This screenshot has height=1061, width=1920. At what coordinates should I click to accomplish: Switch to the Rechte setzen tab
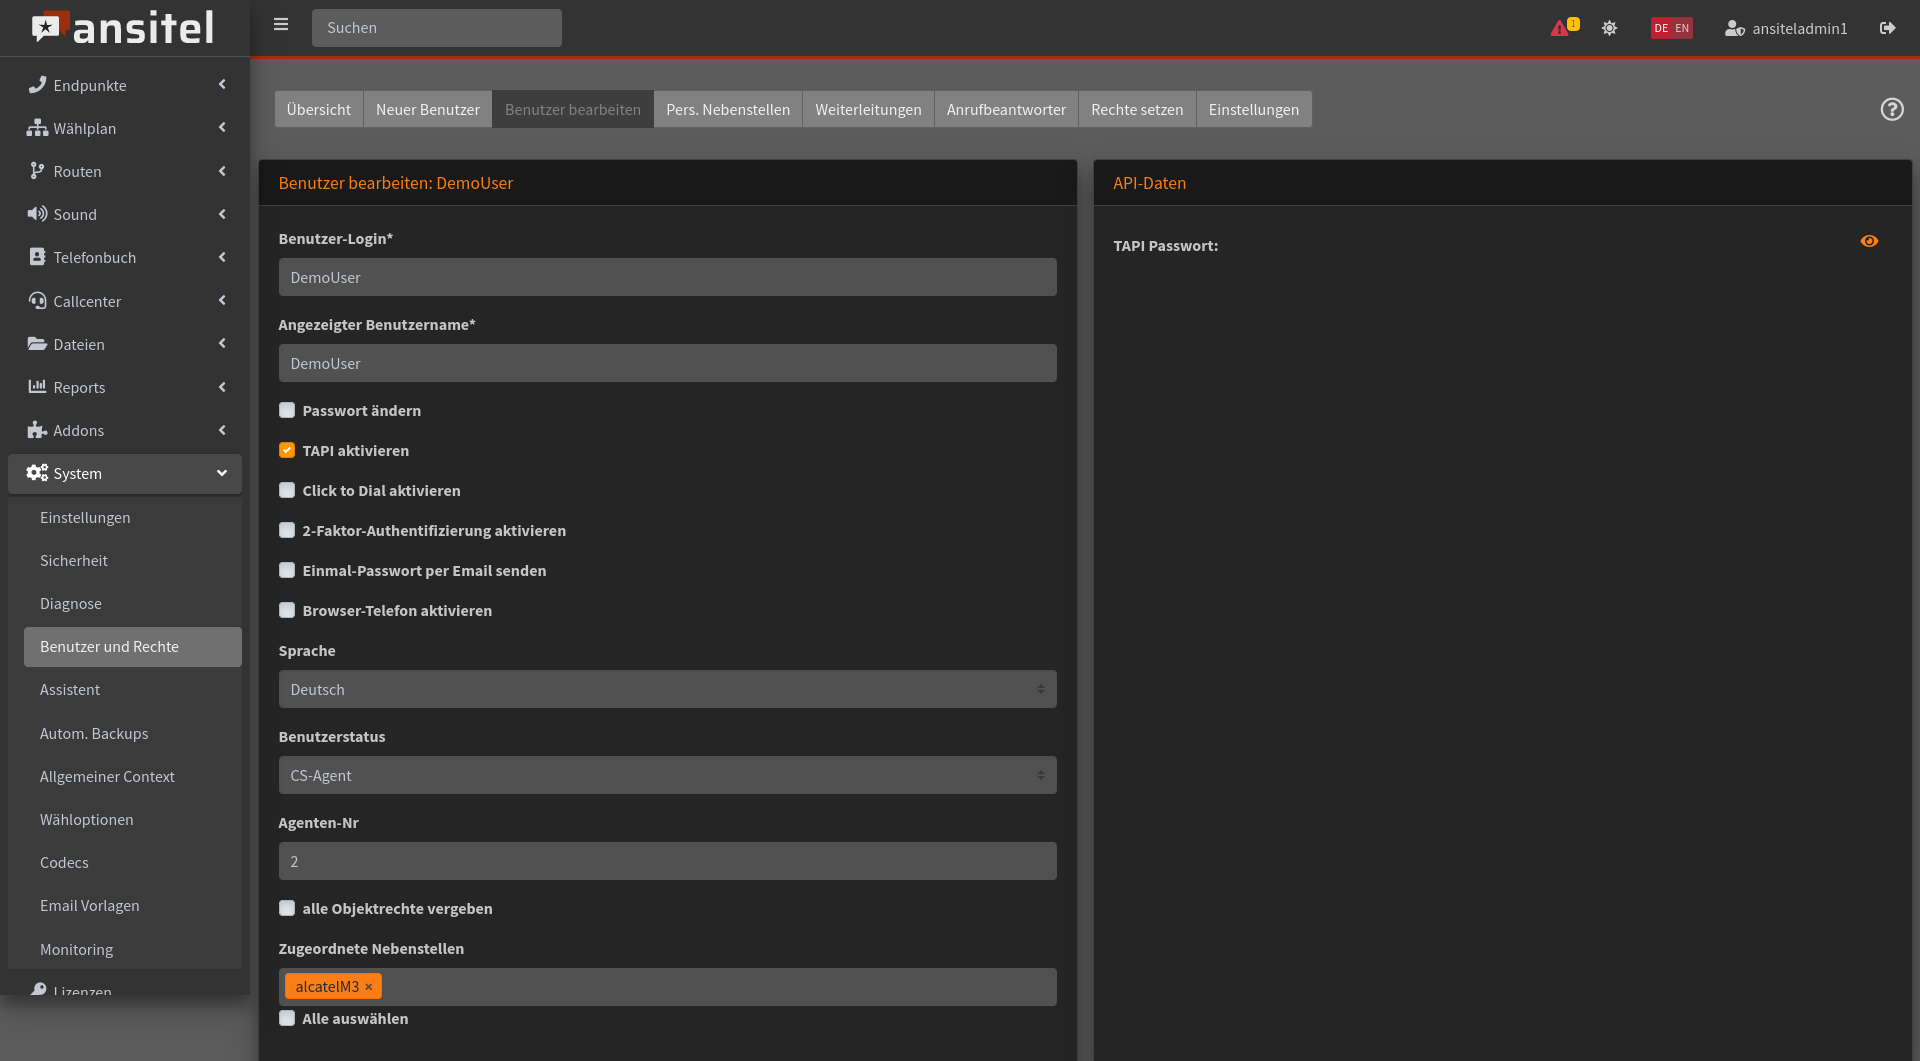point(1136,109)
